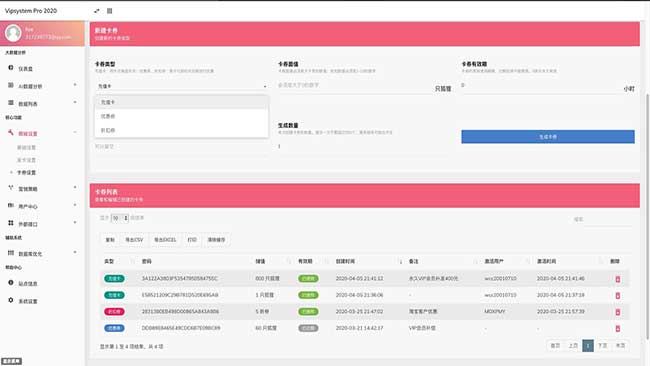Go to the next page (下页)
650x366 pixels.
(603, 346)
